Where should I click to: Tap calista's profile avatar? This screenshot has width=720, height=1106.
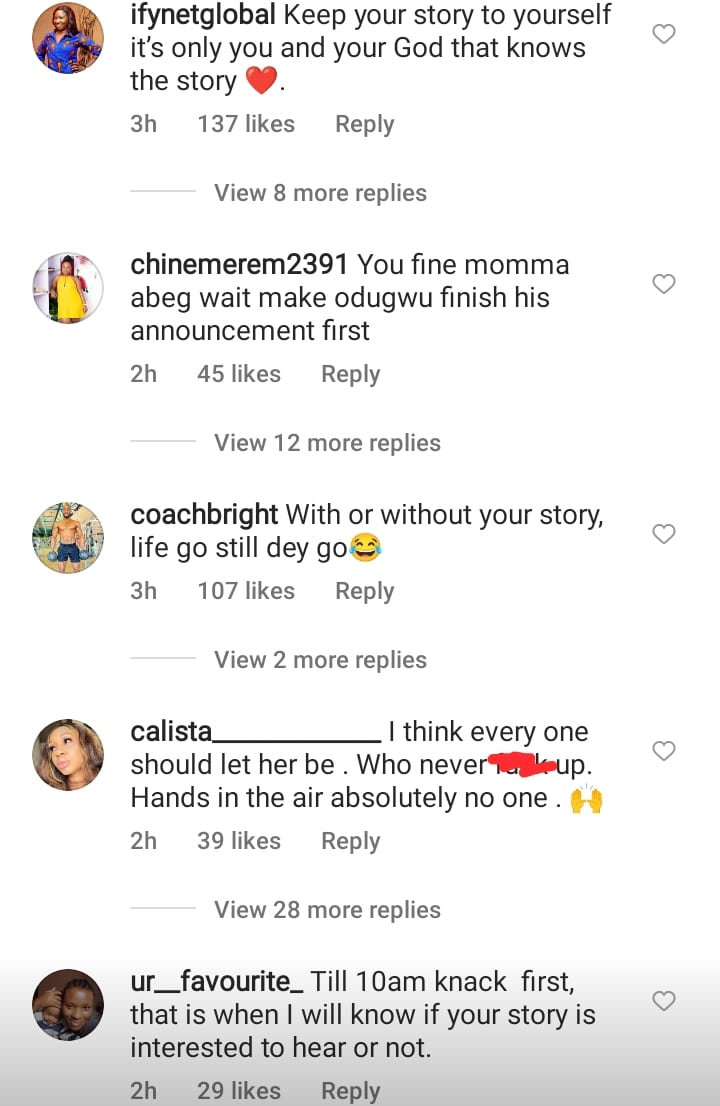(x=68, y=754)
